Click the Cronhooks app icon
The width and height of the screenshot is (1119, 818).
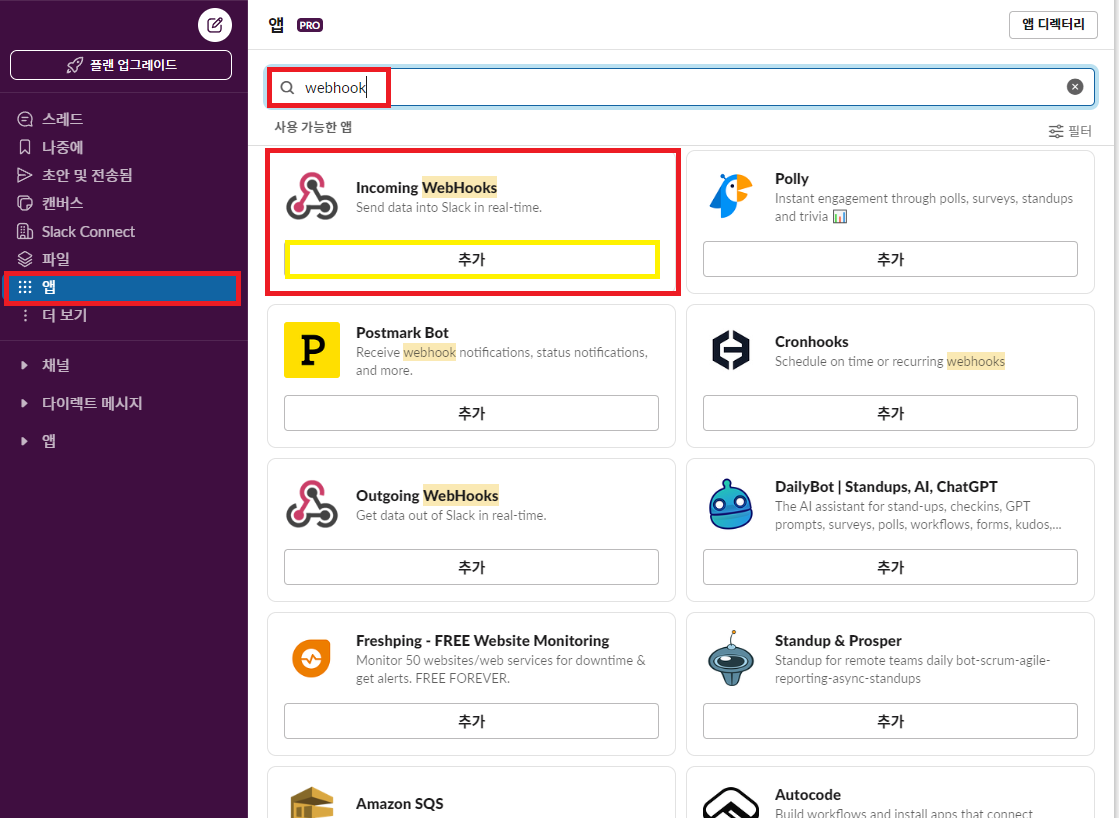tap(731, 350)
